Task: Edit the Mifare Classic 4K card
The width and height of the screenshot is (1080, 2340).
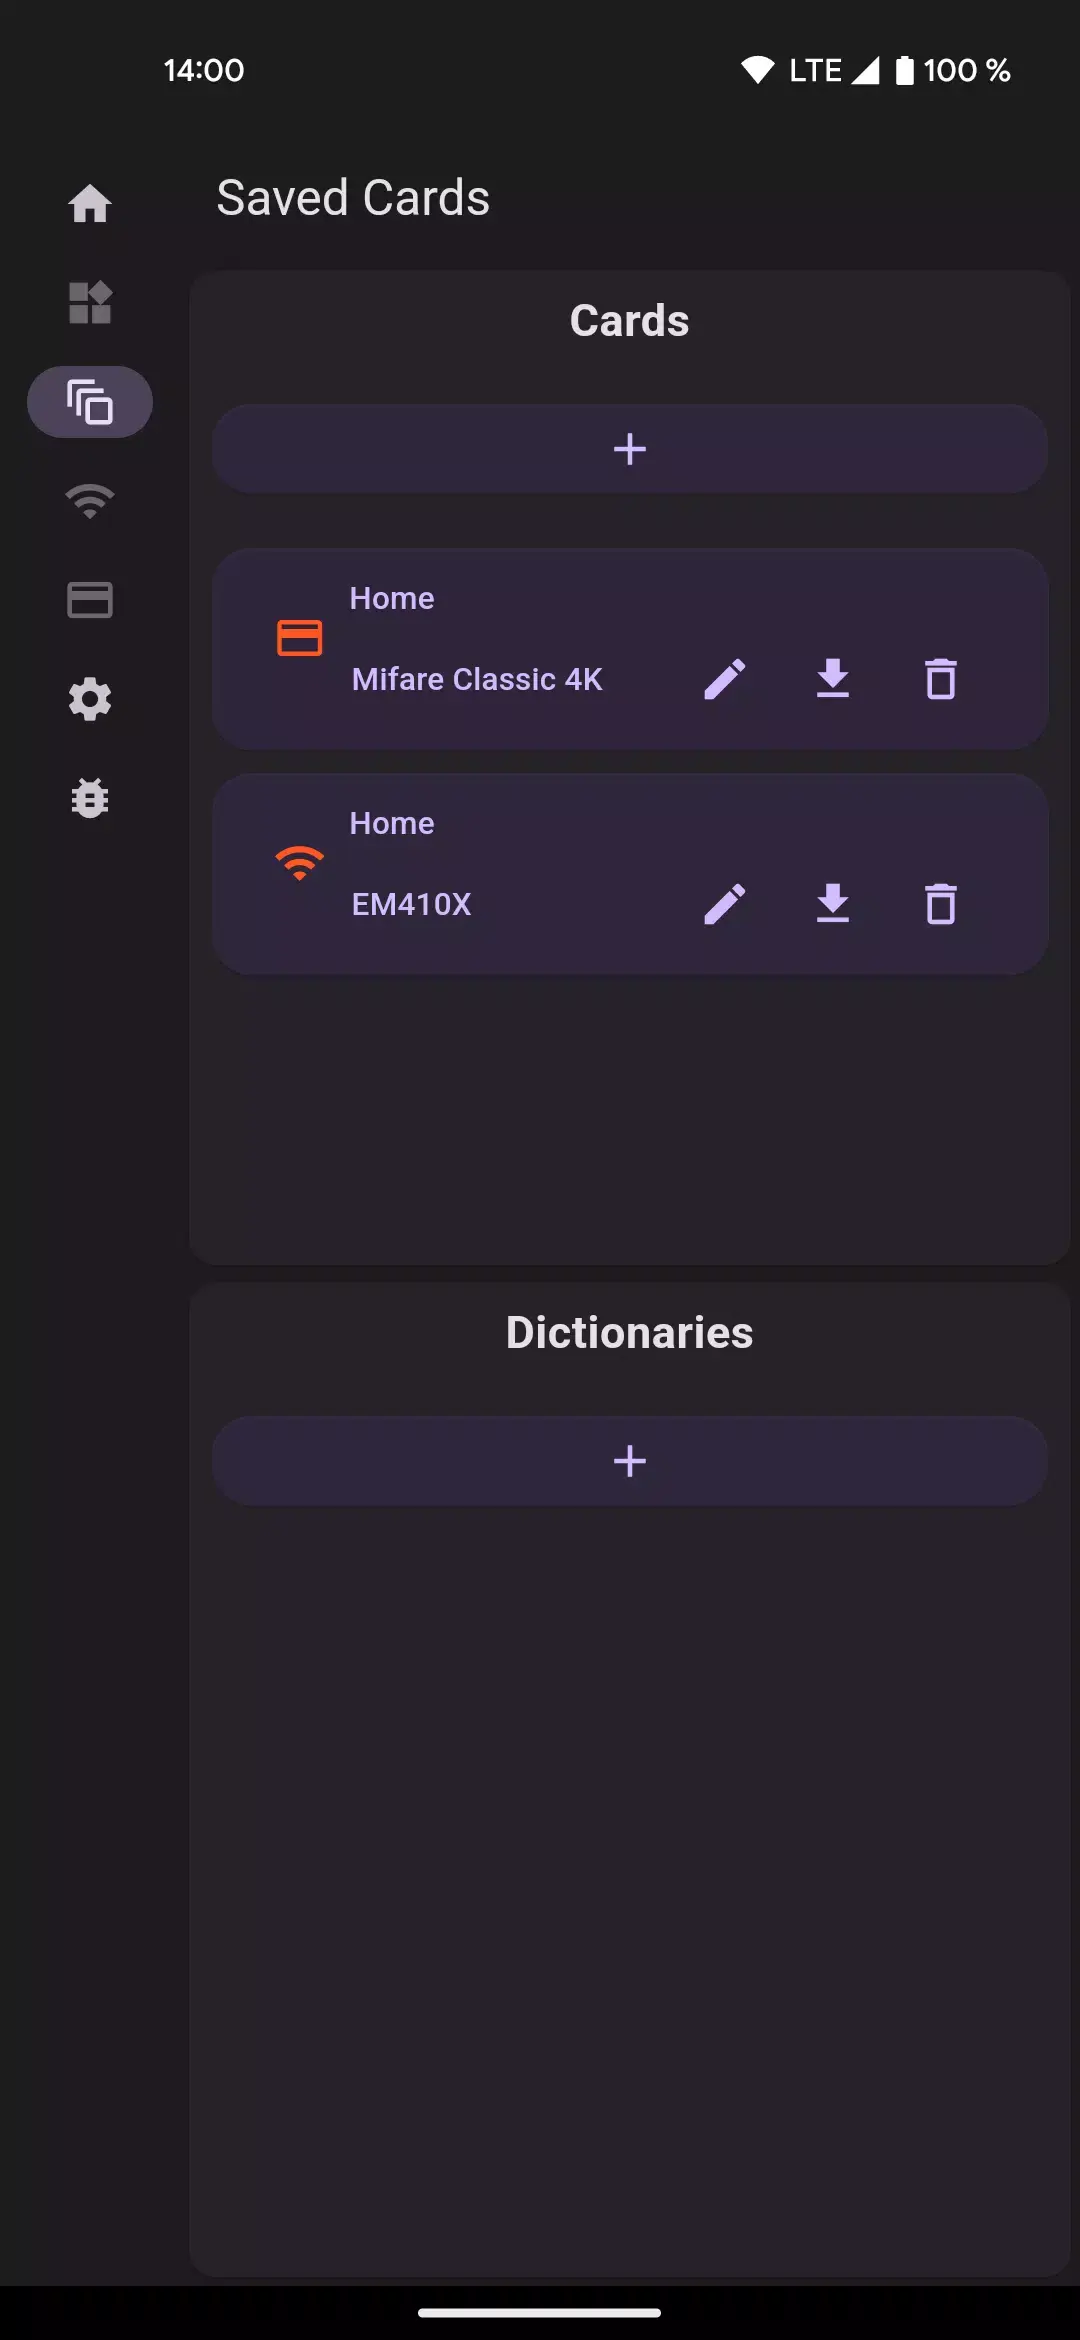Action: pos(725,678)
